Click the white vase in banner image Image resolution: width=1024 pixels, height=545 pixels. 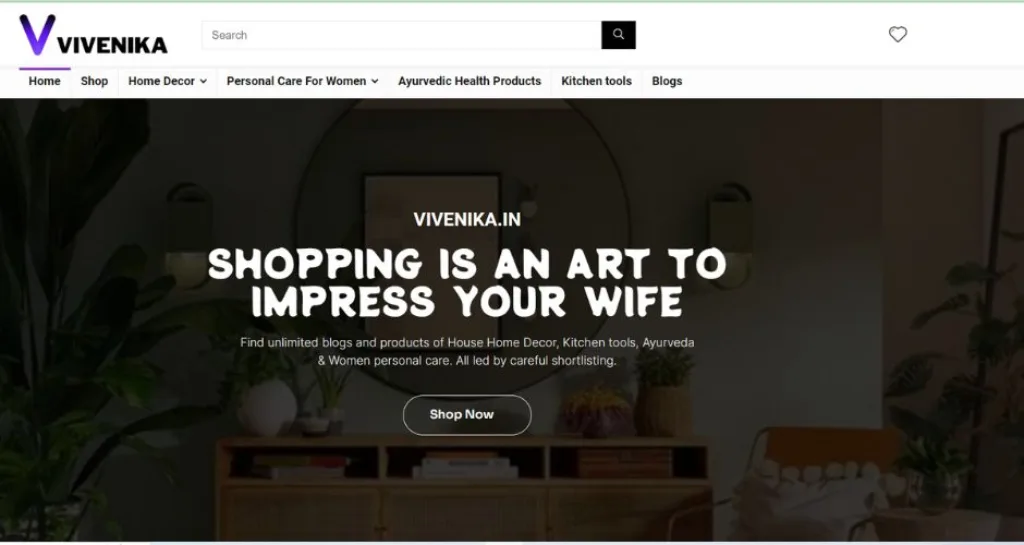[x=266, y=407]
